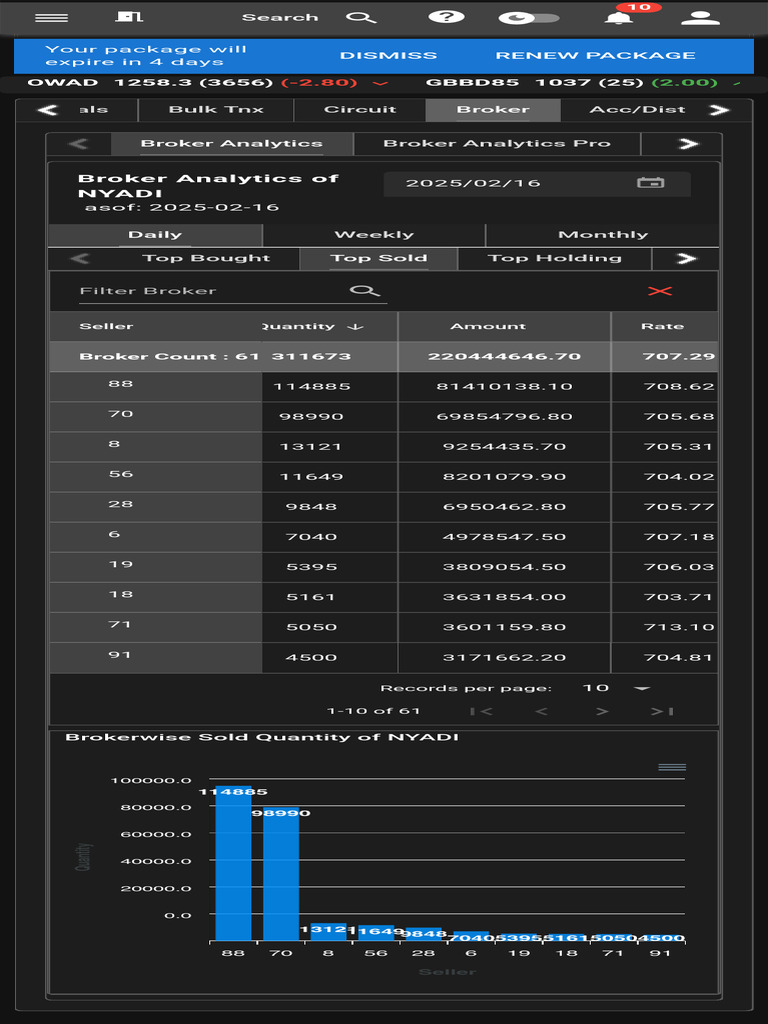Dismiss the package expiry banner

[x=389, y=56]
